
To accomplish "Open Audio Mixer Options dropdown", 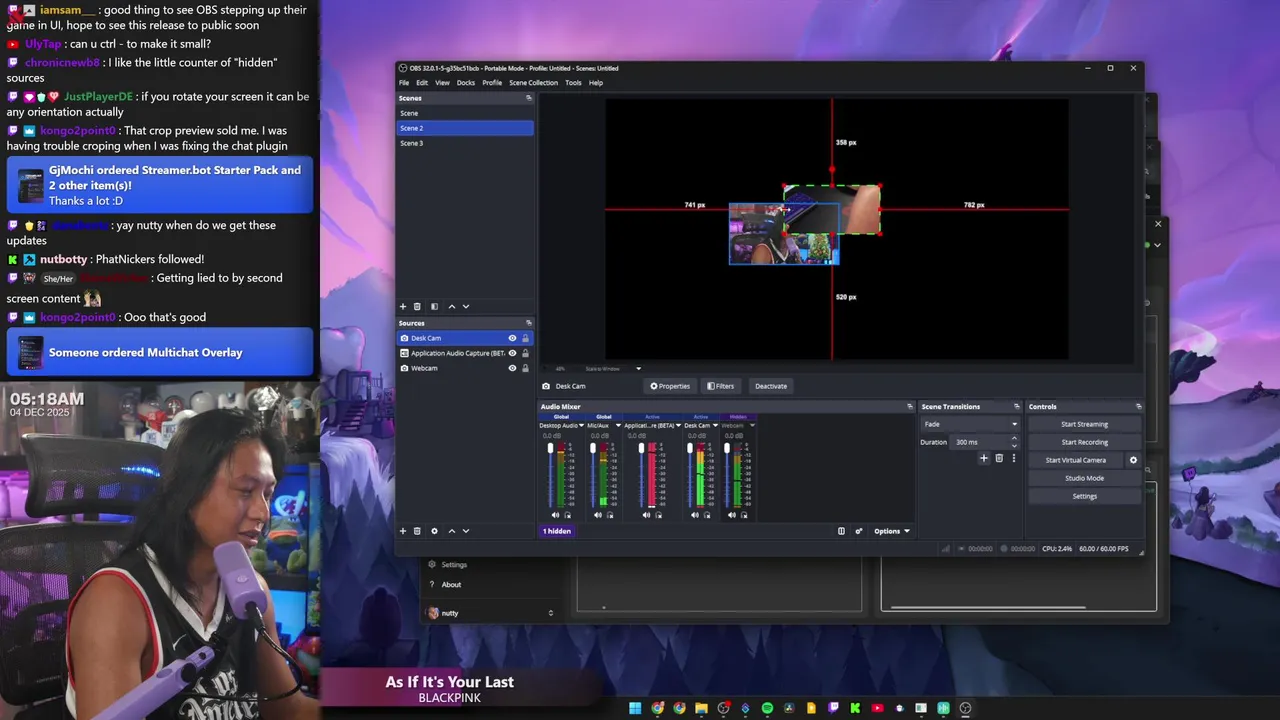I will [x=892, y=531].
